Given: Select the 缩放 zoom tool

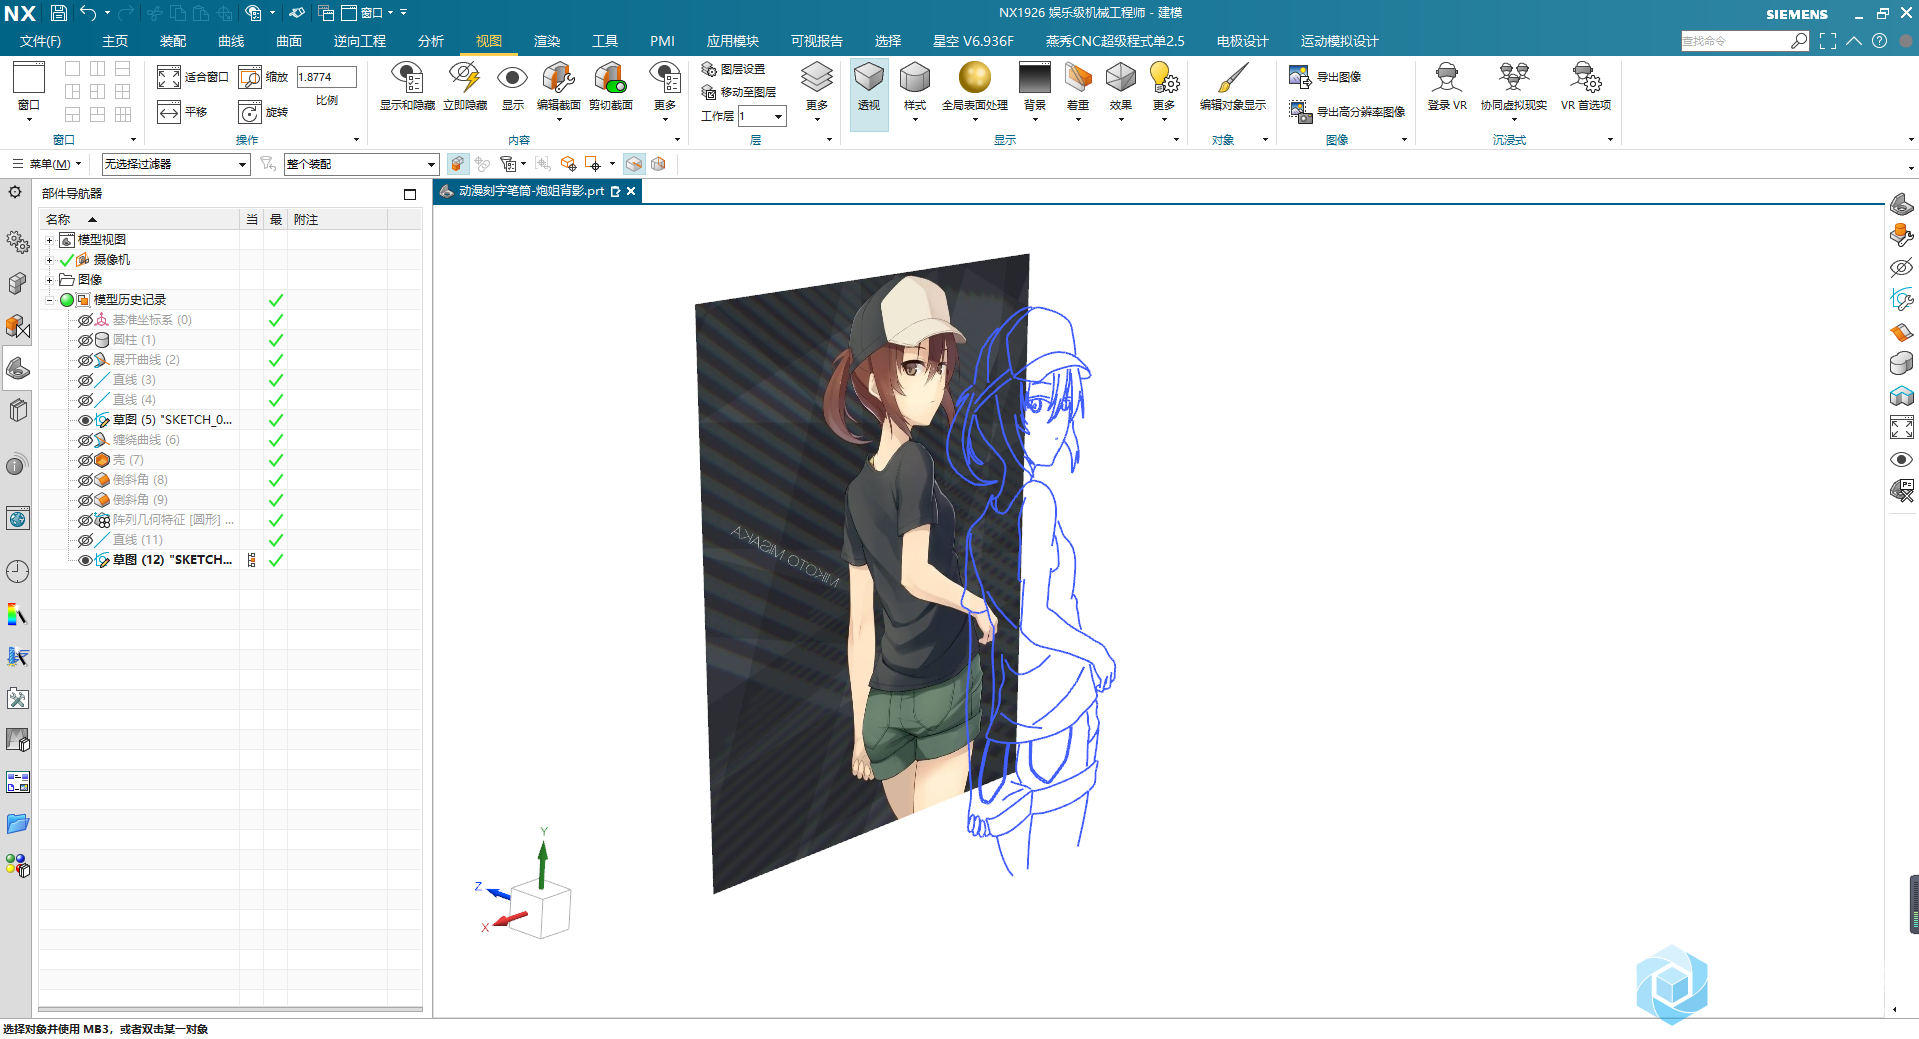Looking at the screenshot, I should pos(264,77).
